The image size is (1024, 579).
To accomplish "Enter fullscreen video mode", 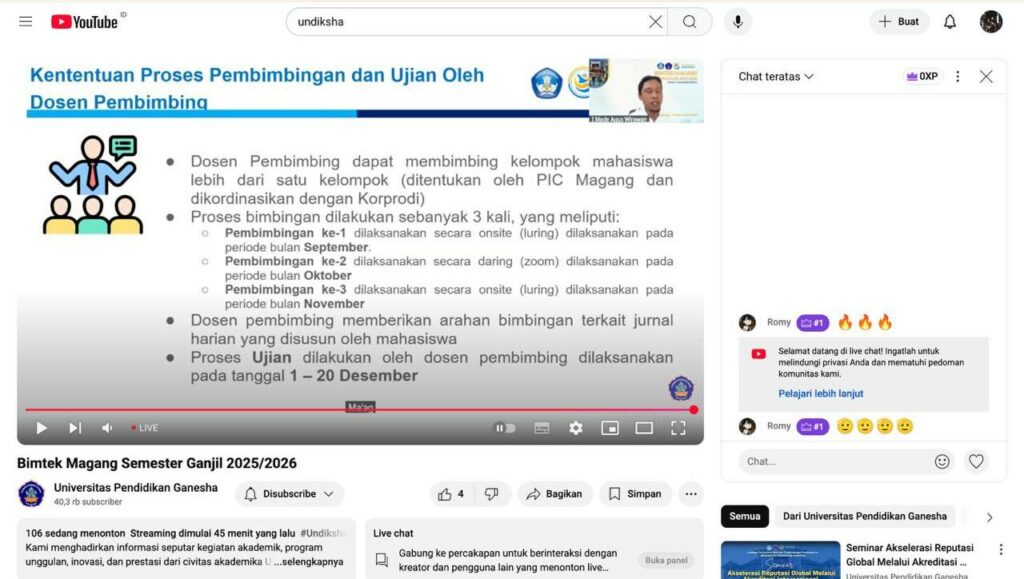I will point(678,428).
